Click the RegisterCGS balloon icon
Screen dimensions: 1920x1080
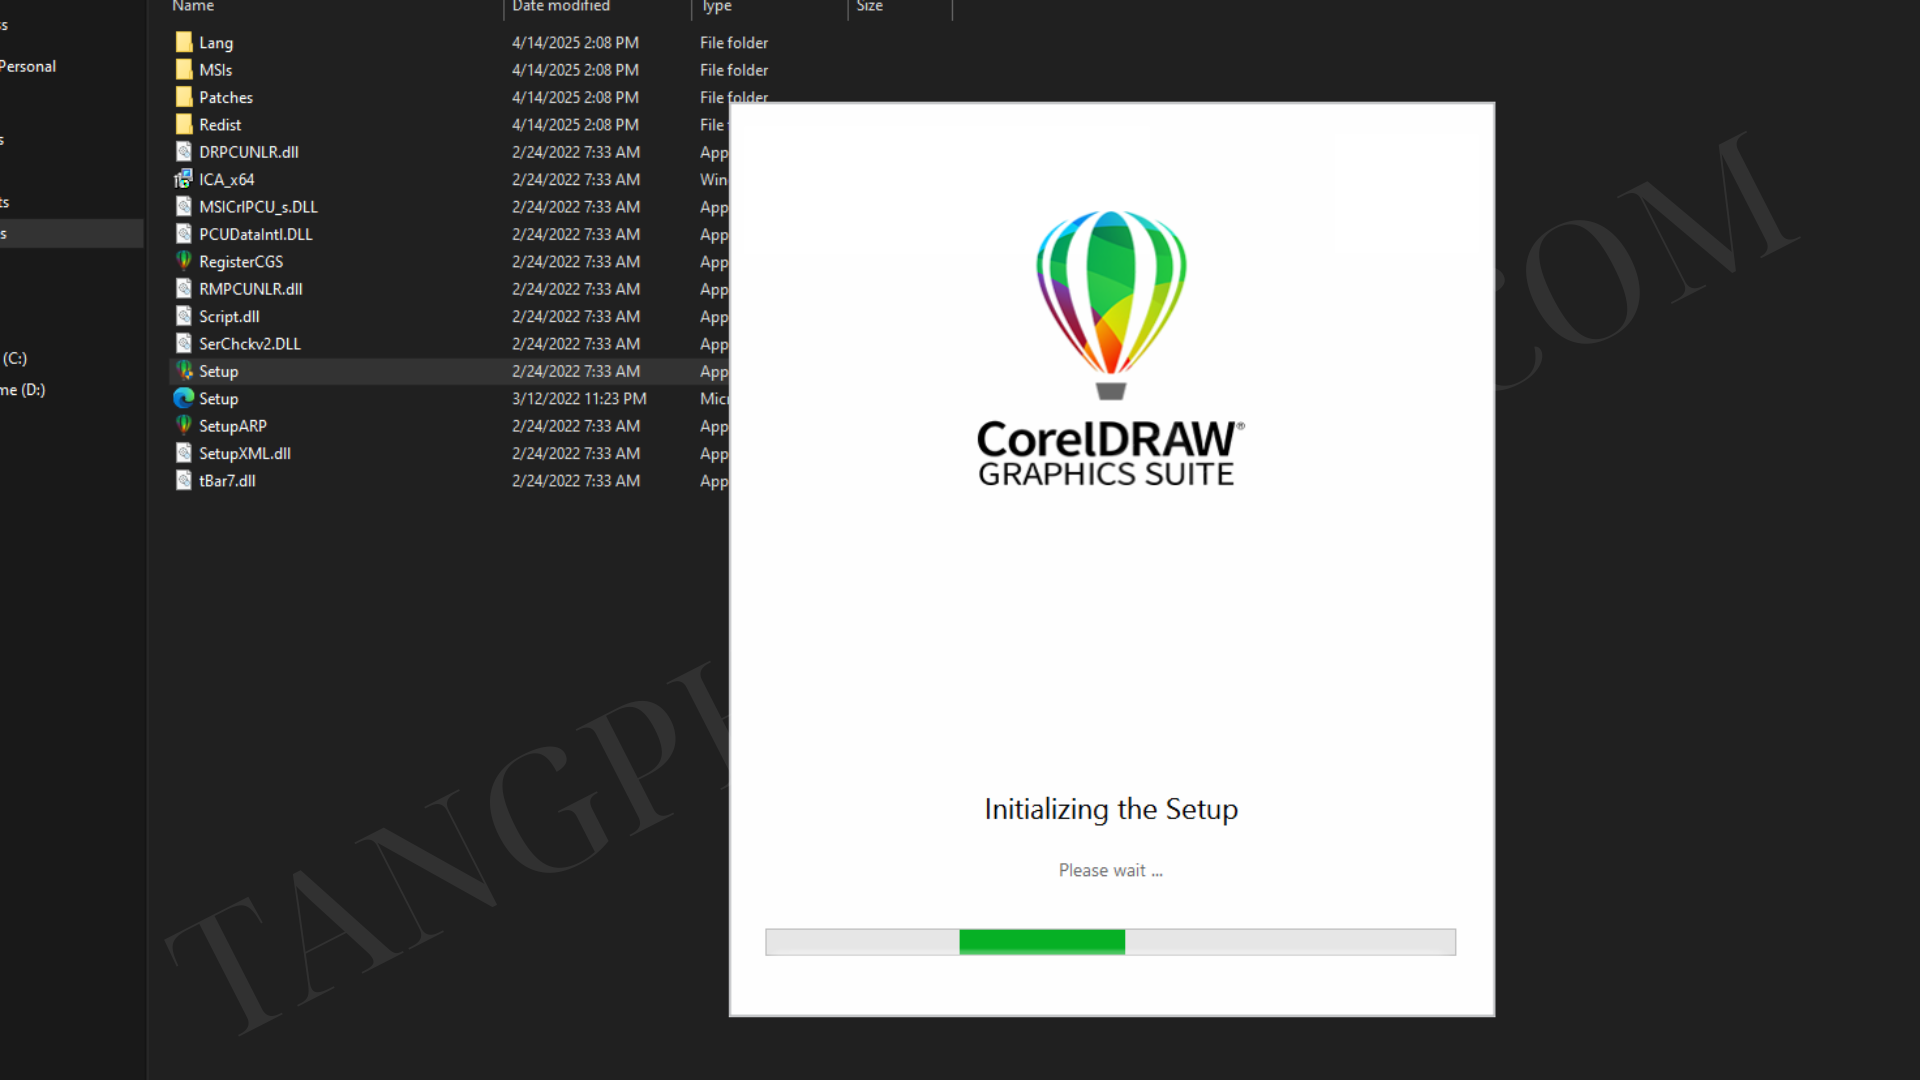(184, 261)
